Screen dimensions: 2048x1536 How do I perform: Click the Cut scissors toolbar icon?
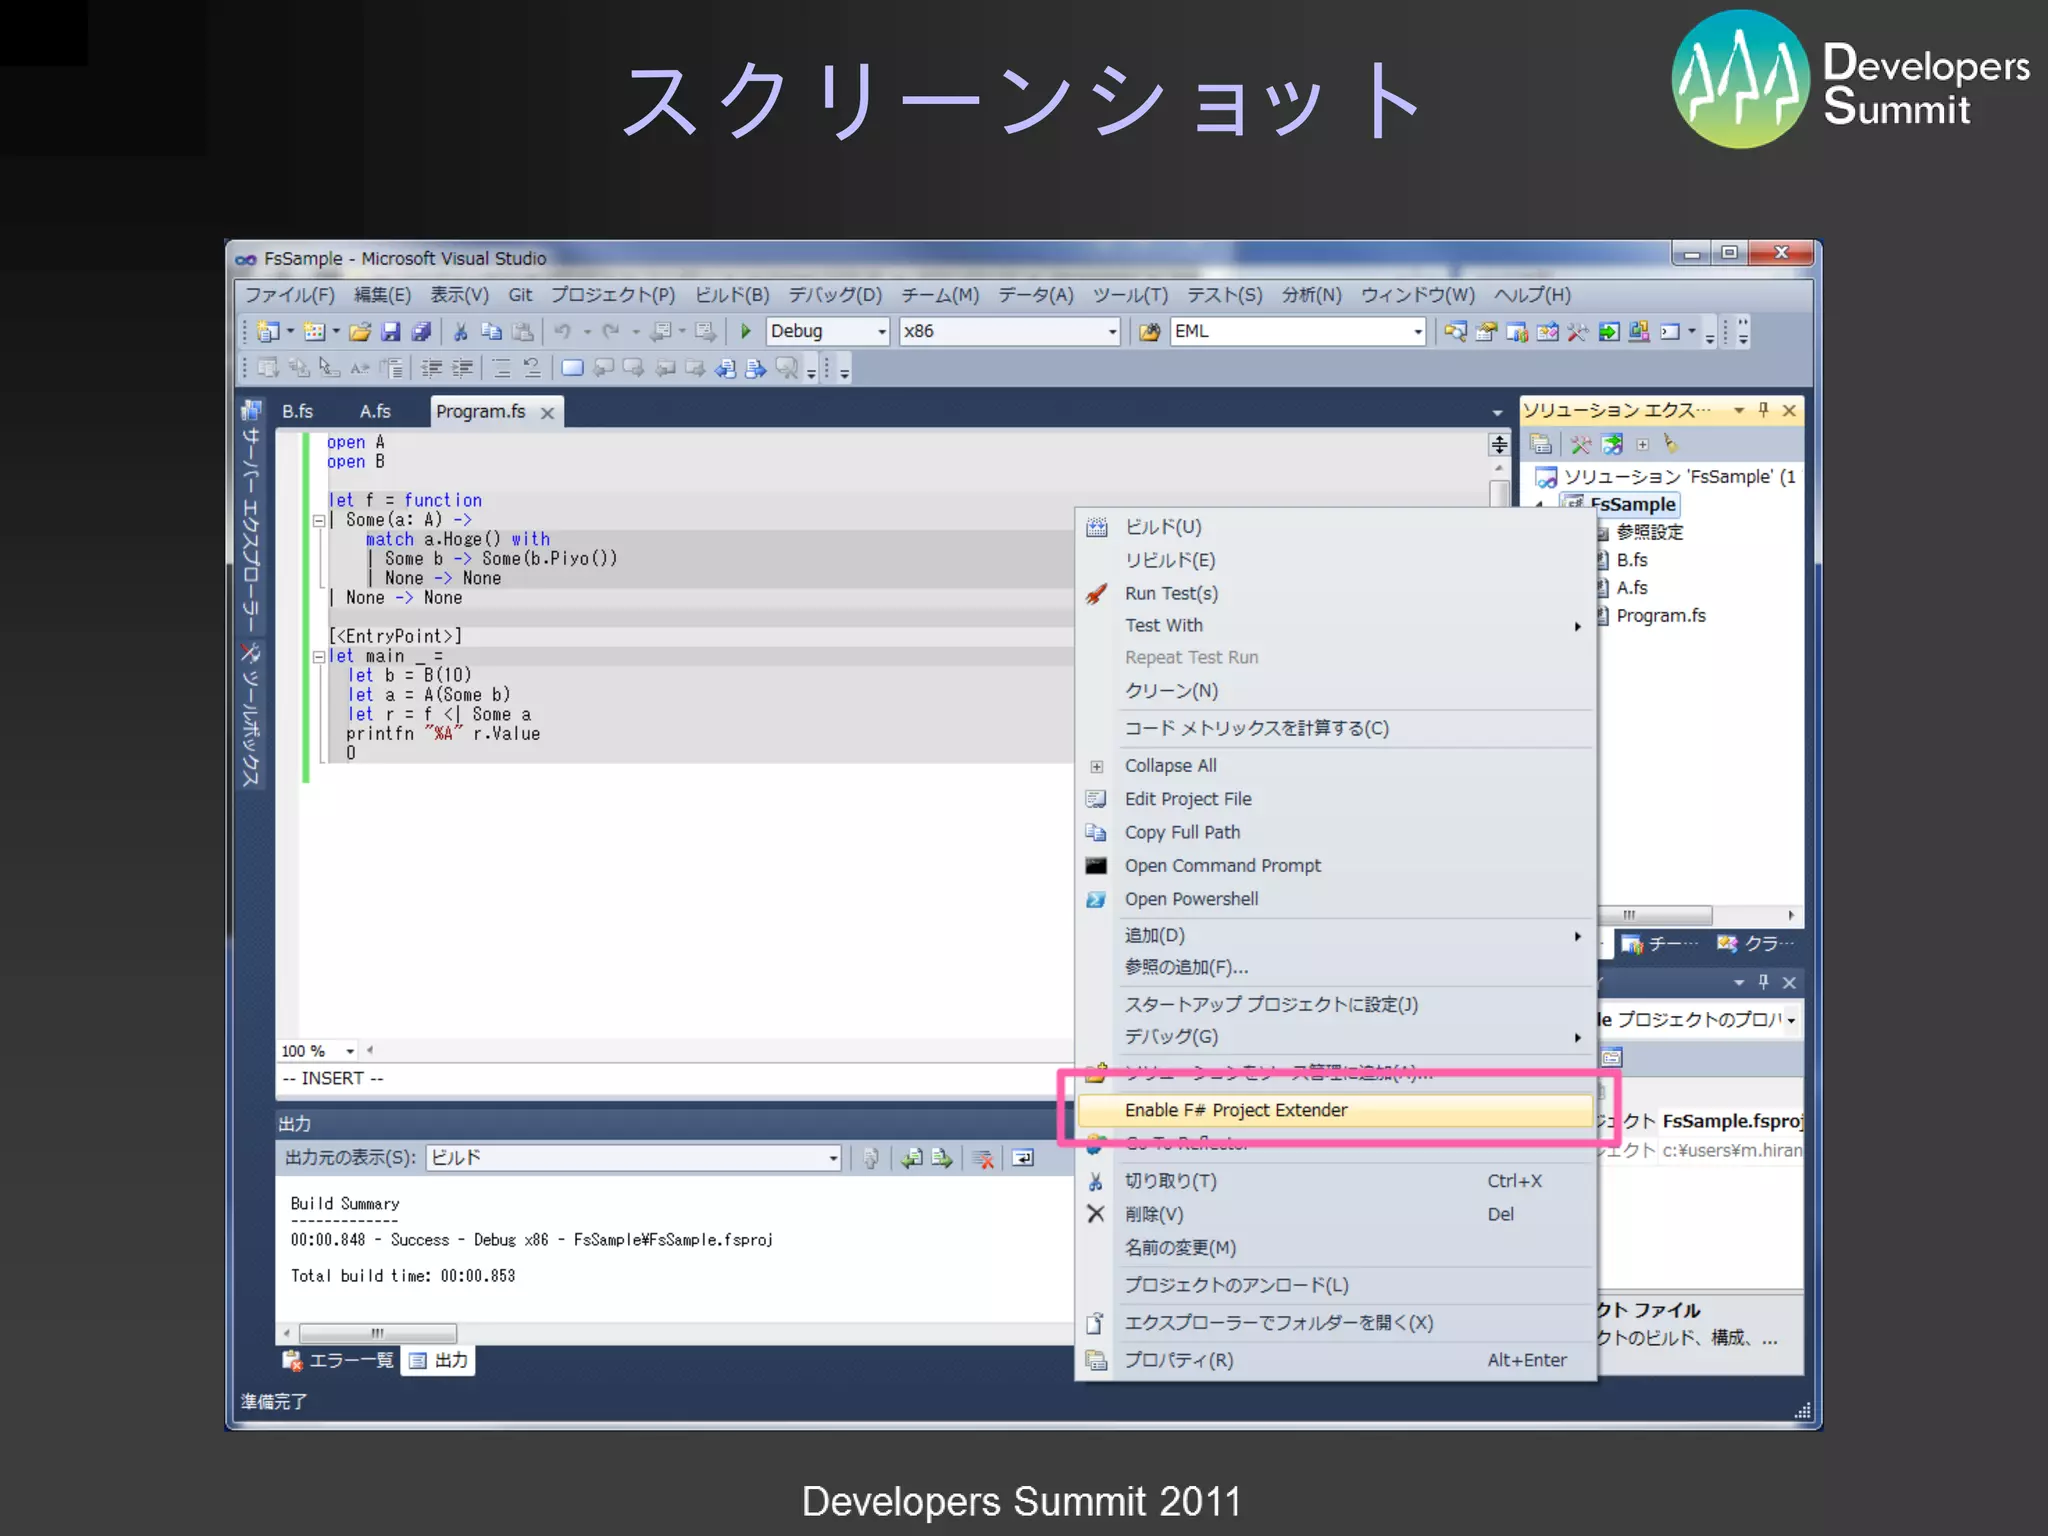click(x=461, y=332)
